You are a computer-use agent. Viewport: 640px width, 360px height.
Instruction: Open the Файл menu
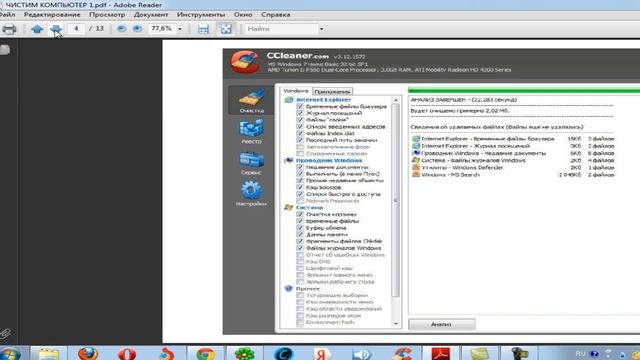[x=7, y=15]
